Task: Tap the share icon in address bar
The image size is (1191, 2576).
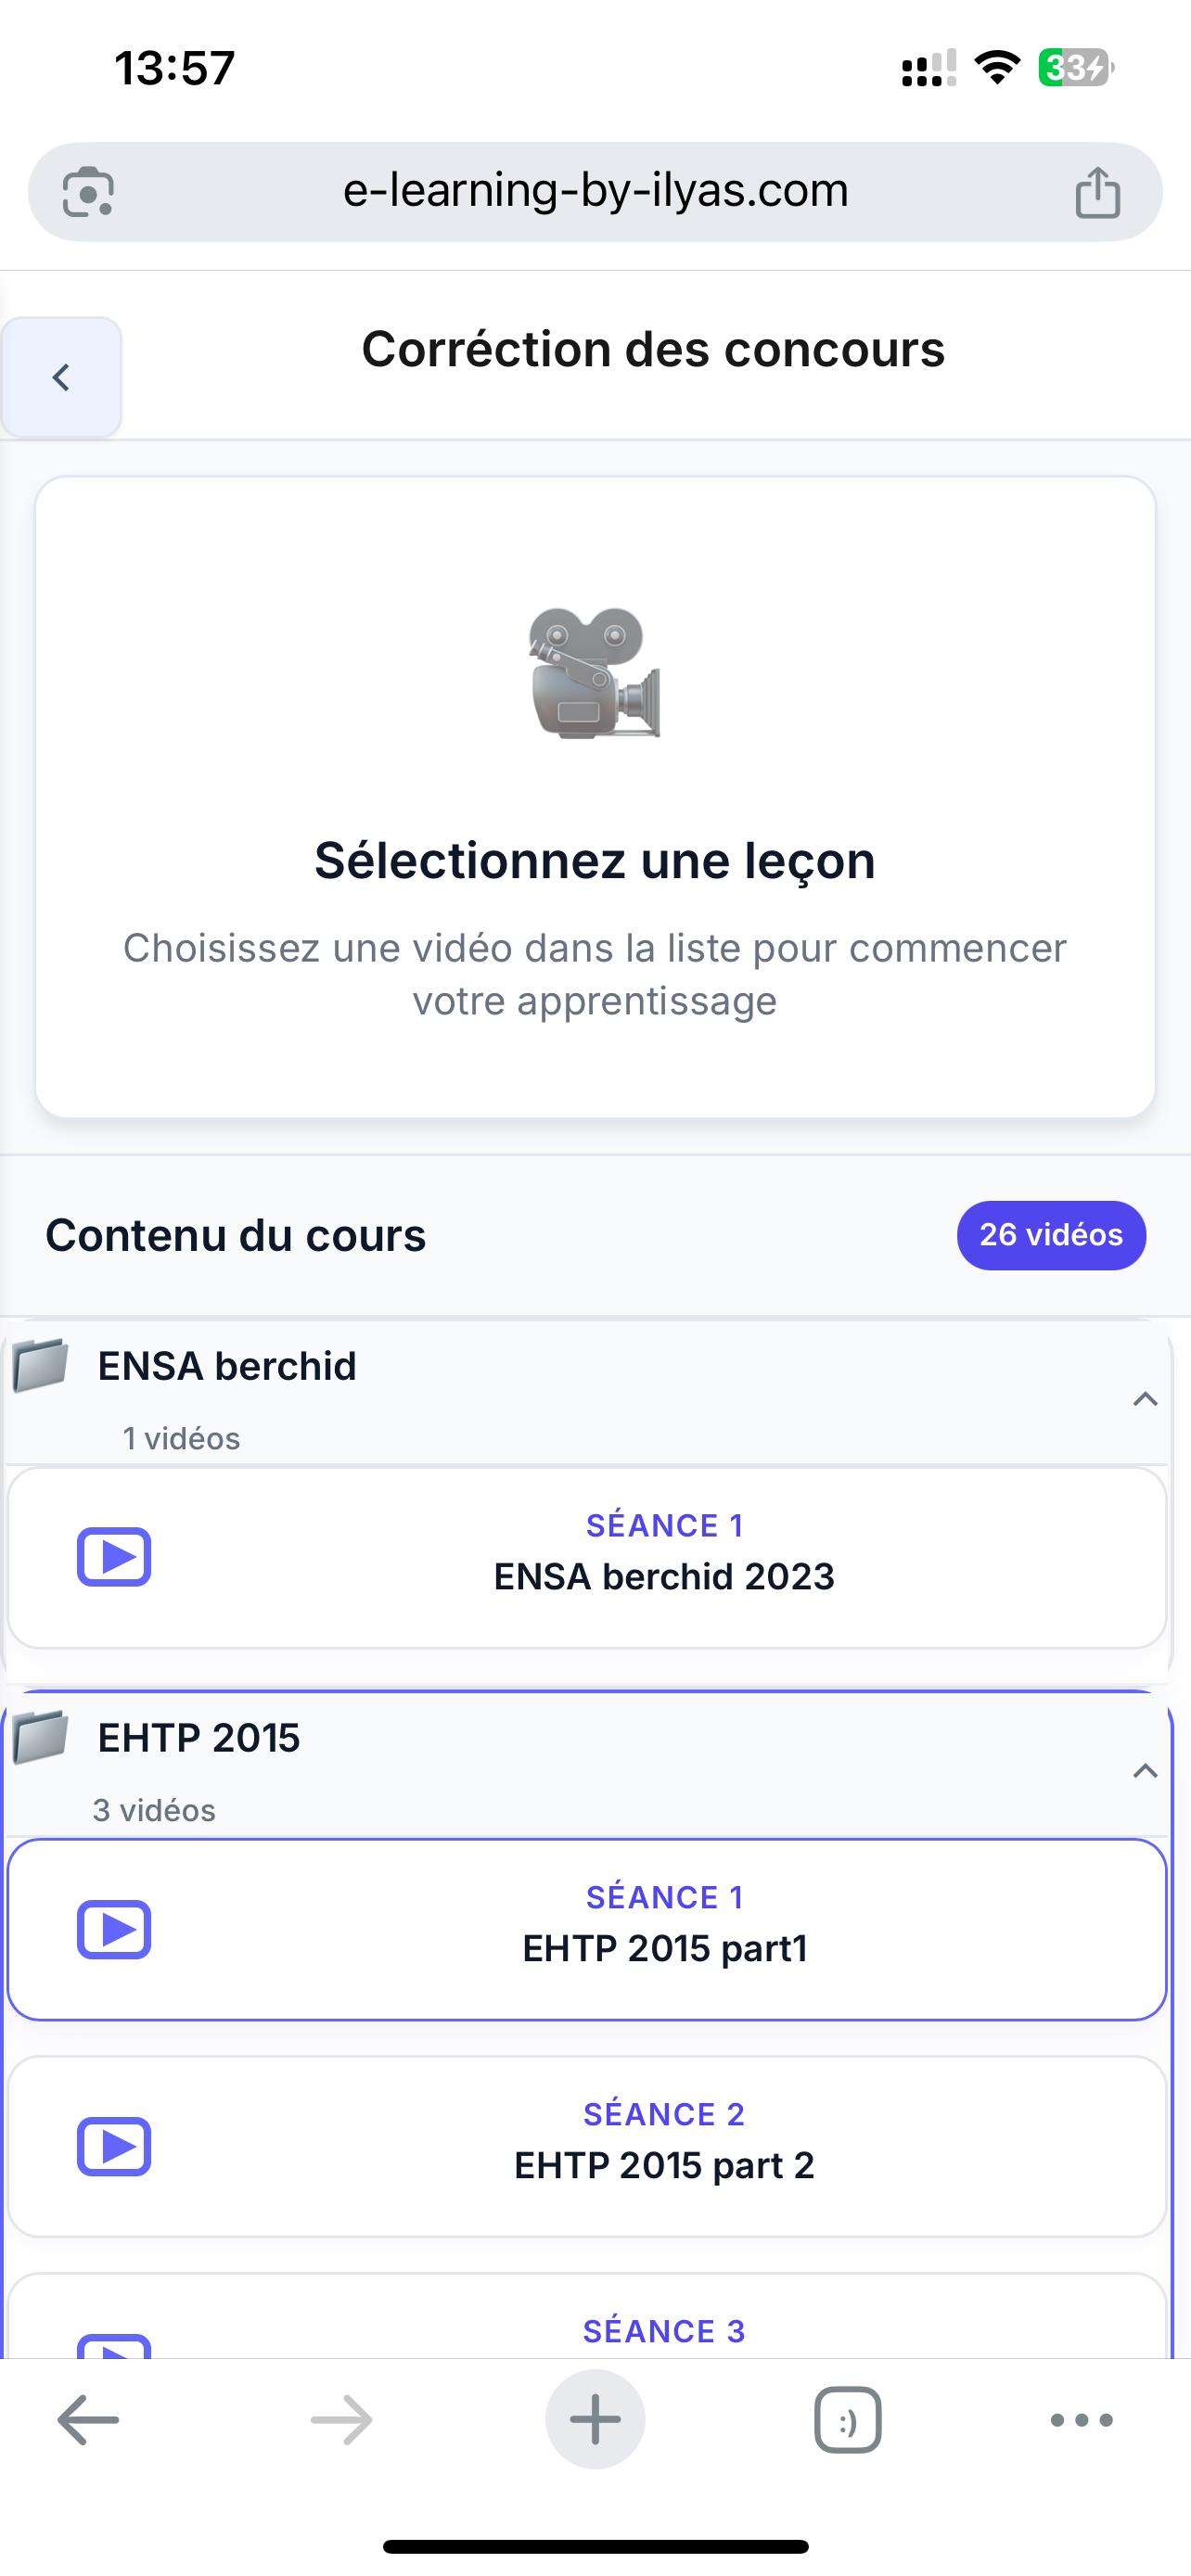Action: pos(1097,191)
